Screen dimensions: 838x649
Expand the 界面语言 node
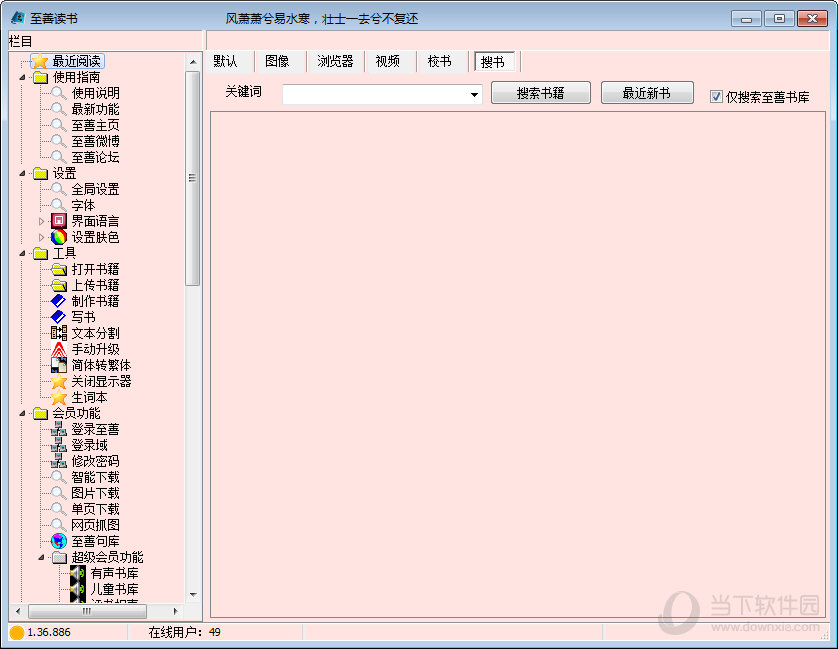pyautogui.click(x=41, y=221)
